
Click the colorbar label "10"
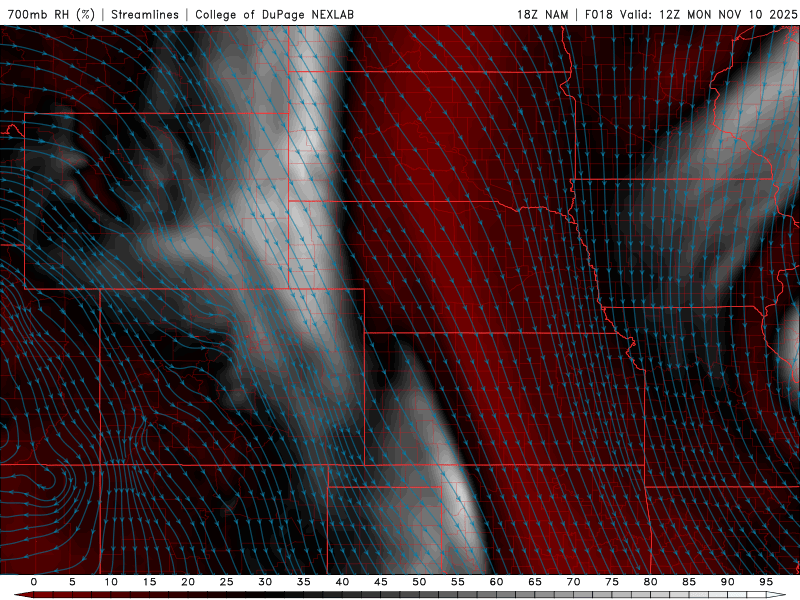click(111, 582)
